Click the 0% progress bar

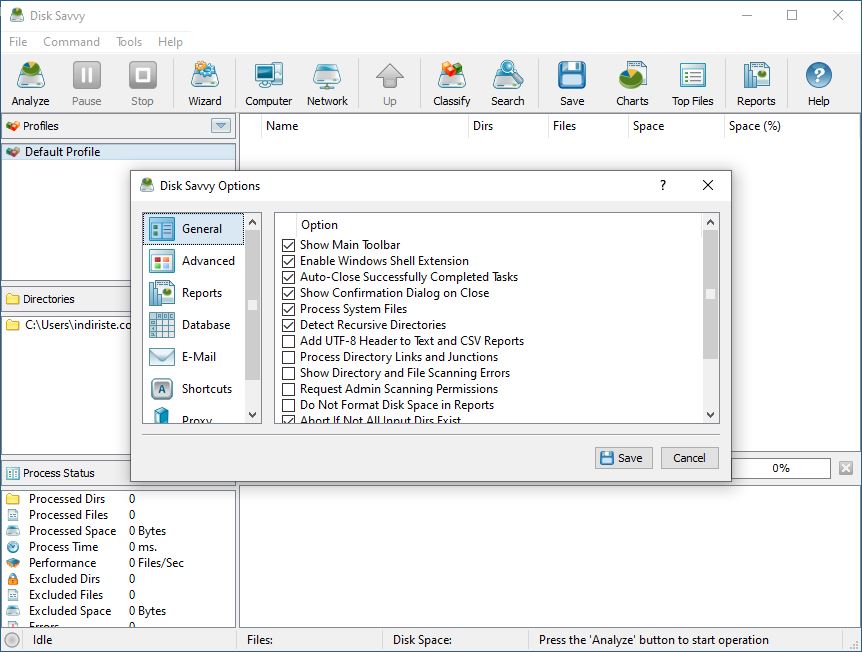coord(781,468)
